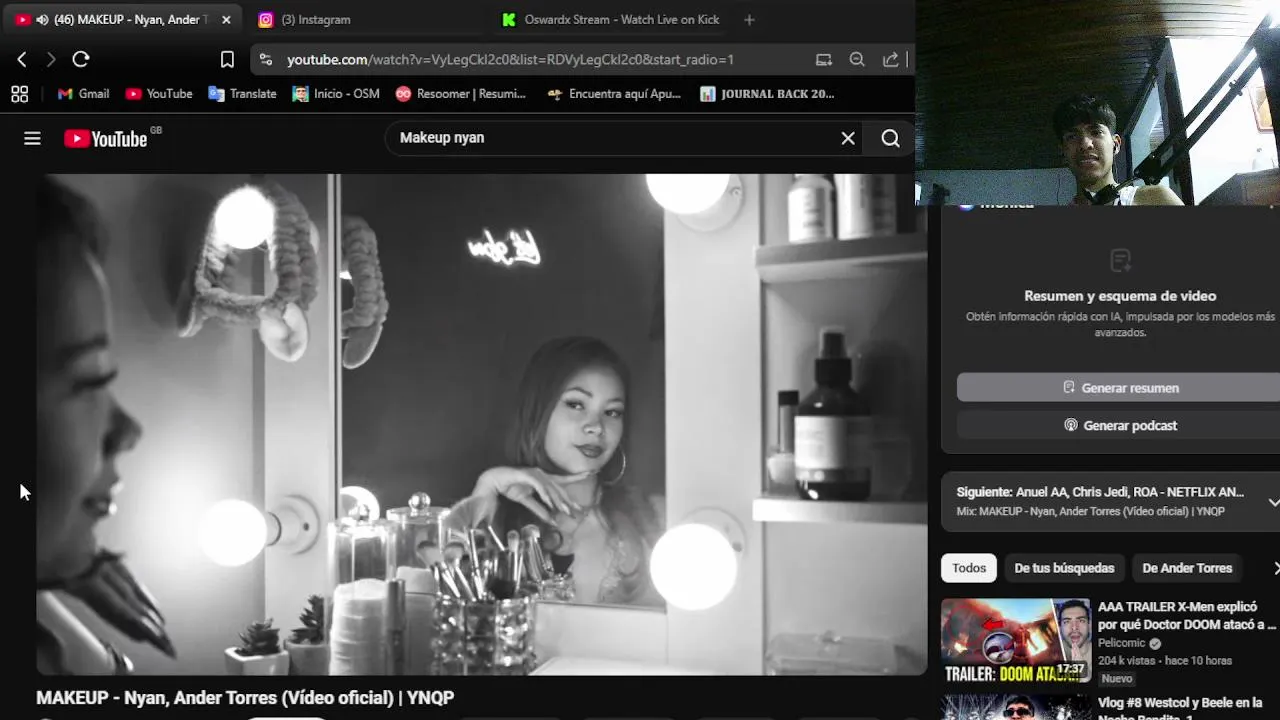Go back to the previous page
The width and height of the screenshot is (1280, 720).
(x=22, y=60)
